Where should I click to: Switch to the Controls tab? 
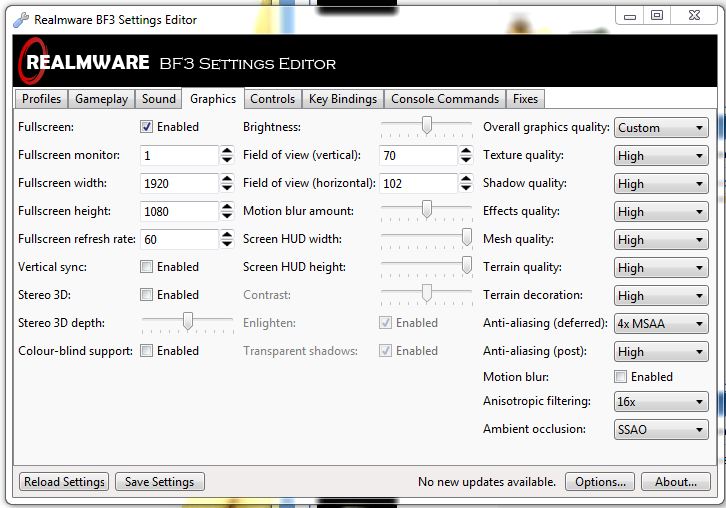pyautogui.click(x=273, y=99)
